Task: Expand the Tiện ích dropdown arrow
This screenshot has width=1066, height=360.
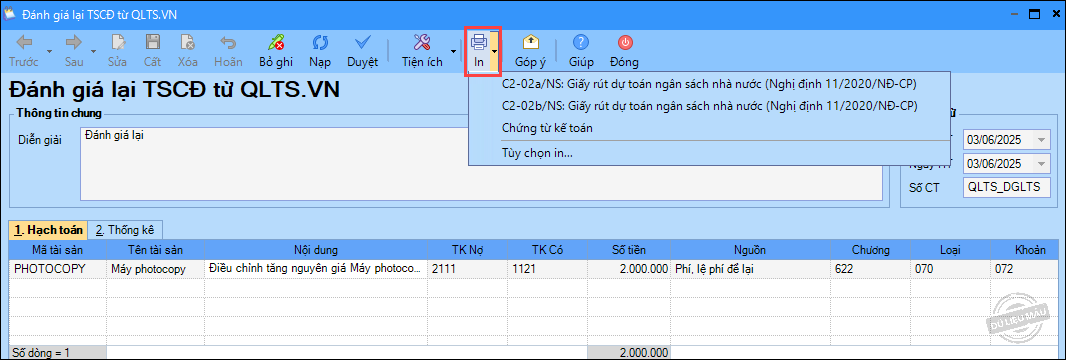Action: click(453, 51)
